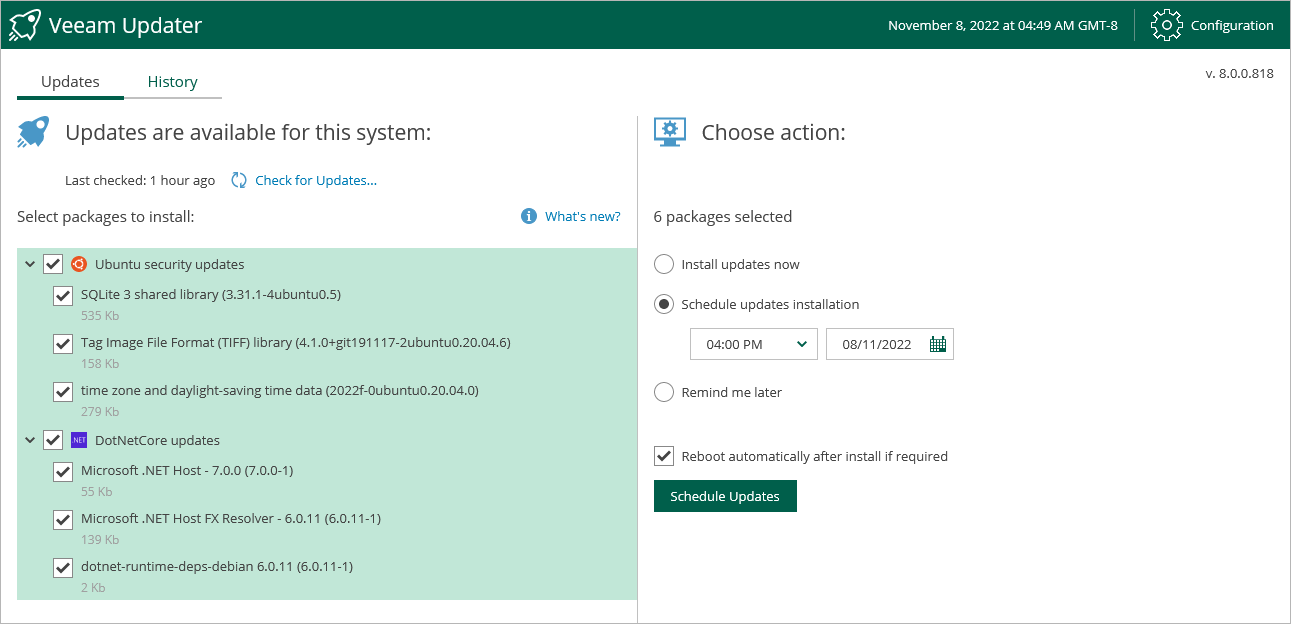This screenshot has height=624, width=1291.
Task: Click the What's new info icon
Action: pos(529,216)
